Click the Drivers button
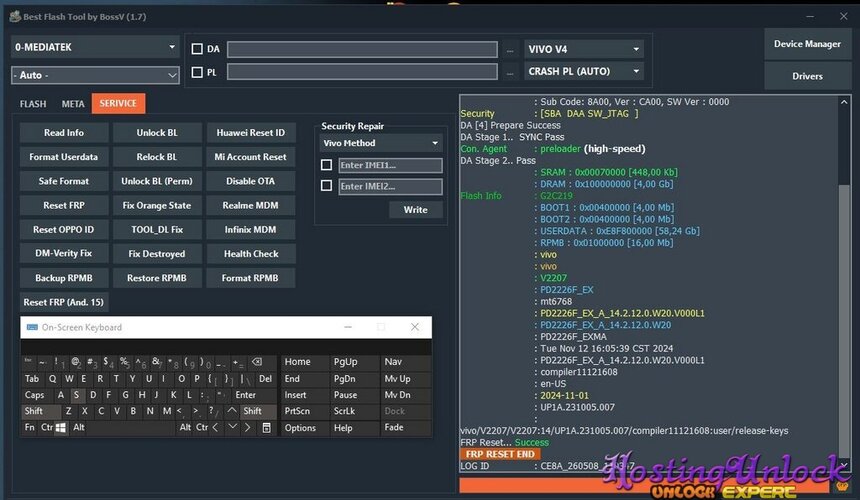Viewport: 860px width, 500px height. (x=807, y=76)
